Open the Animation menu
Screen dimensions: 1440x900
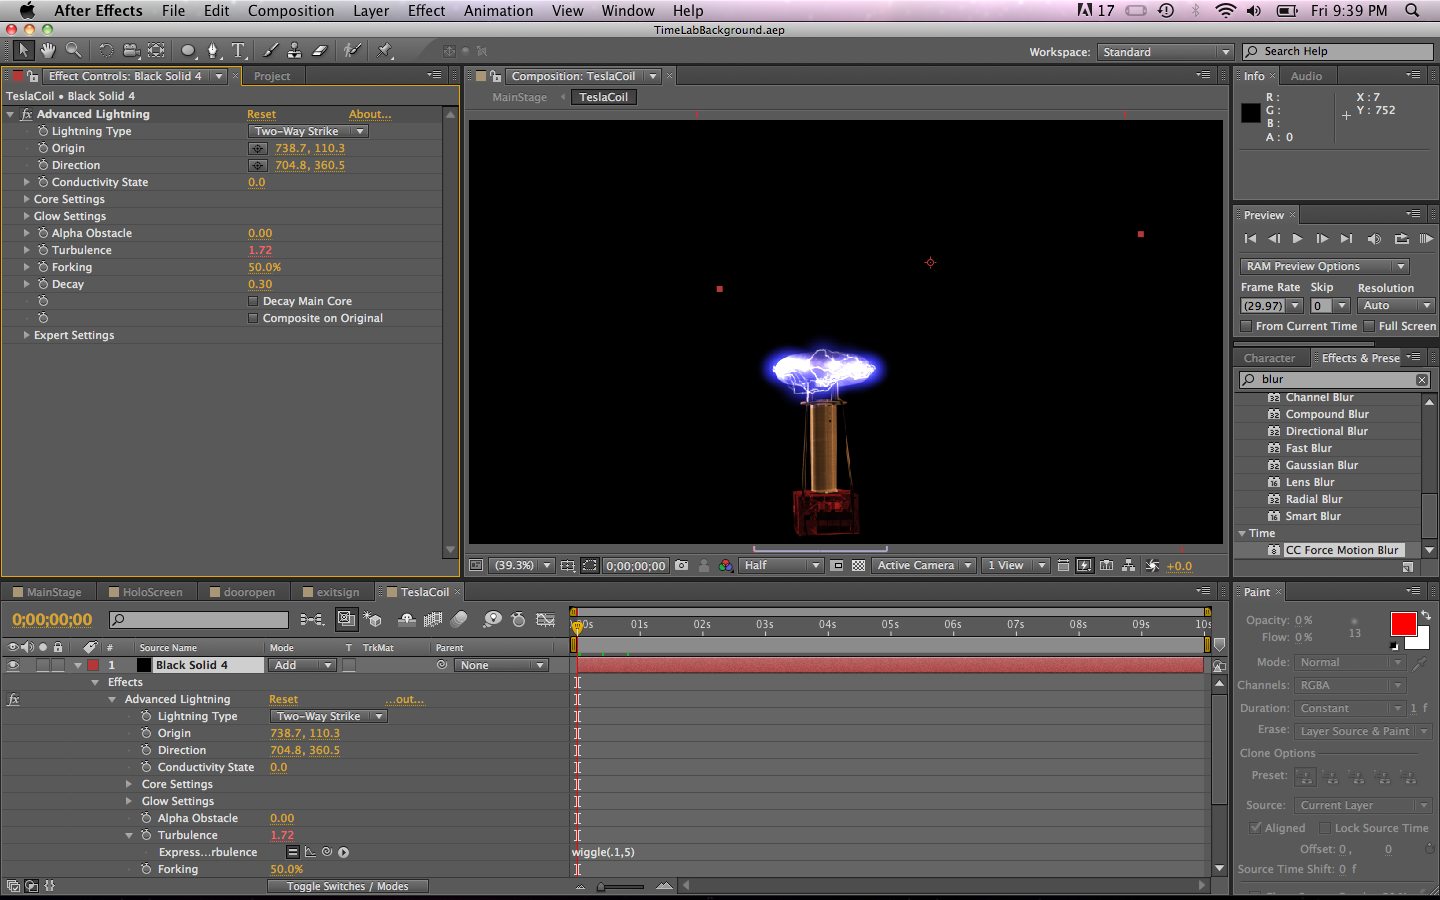(499, 11)
